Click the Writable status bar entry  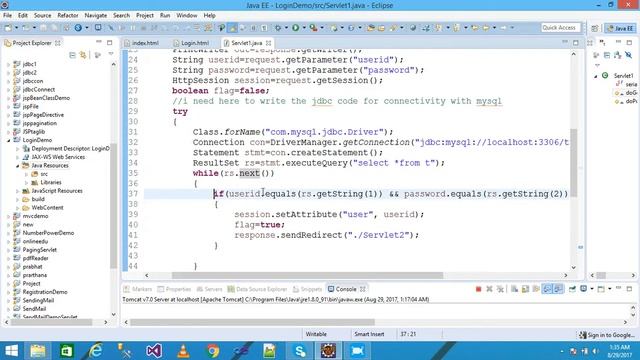(316, 334)
